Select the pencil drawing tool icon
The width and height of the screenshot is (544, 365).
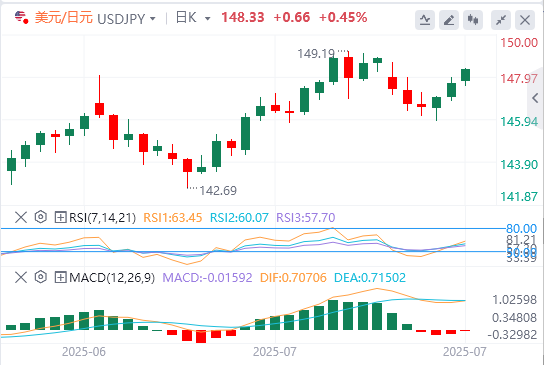pyautogui.click(x=449, y=20)
